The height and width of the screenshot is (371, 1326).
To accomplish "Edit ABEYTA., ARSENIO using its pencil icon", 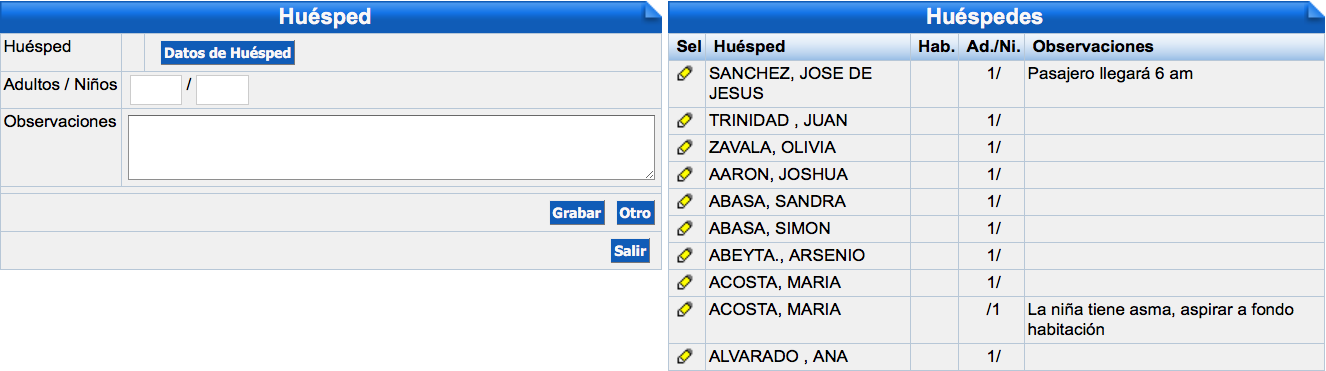I will click(x=685, y=255).
